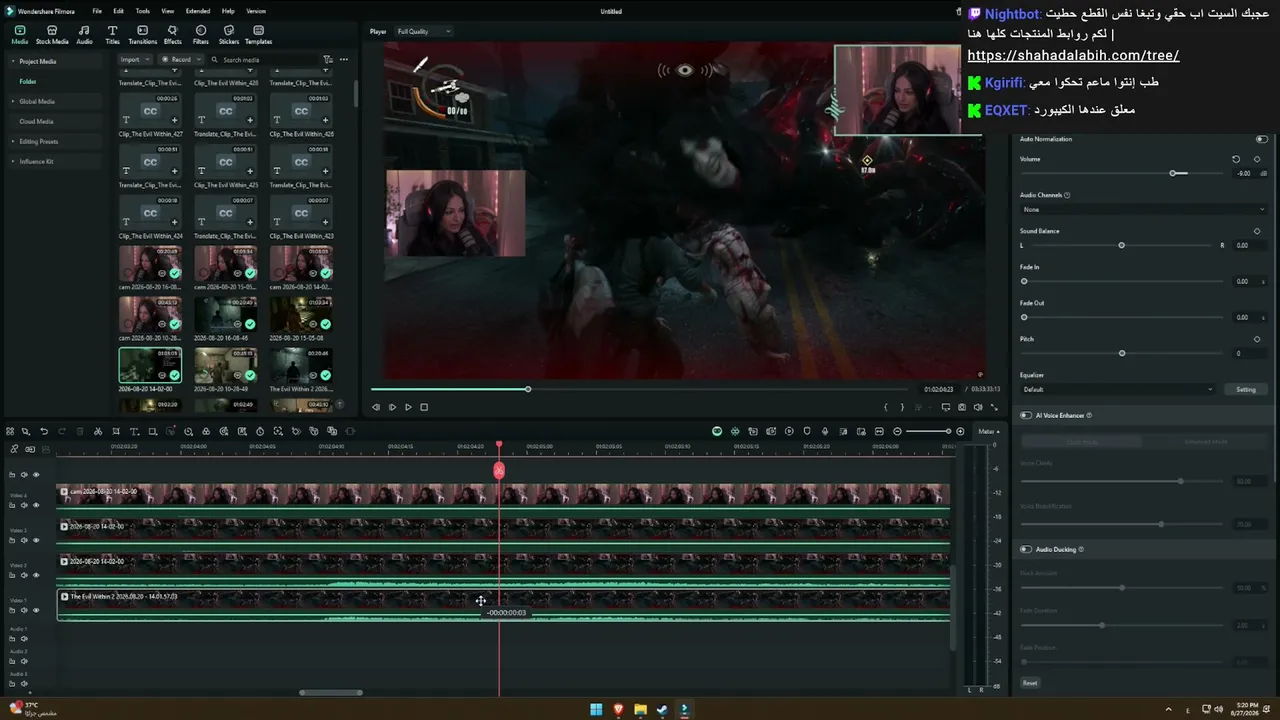Open the View menu
The image size is (1280, 720).
(167, 11)
